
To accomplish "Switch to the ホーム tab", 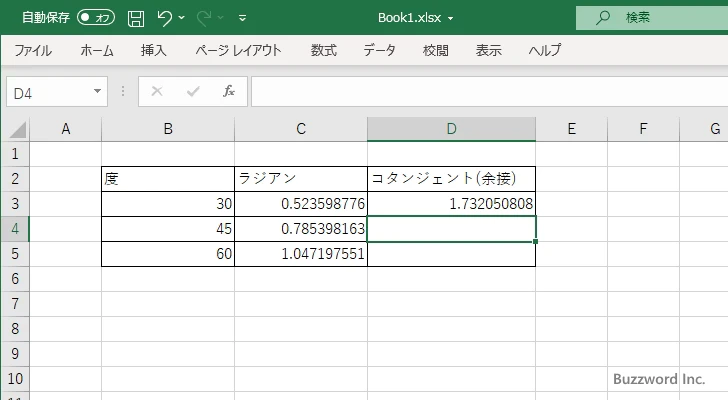I will pyautogui.click(x=97, y=50).
